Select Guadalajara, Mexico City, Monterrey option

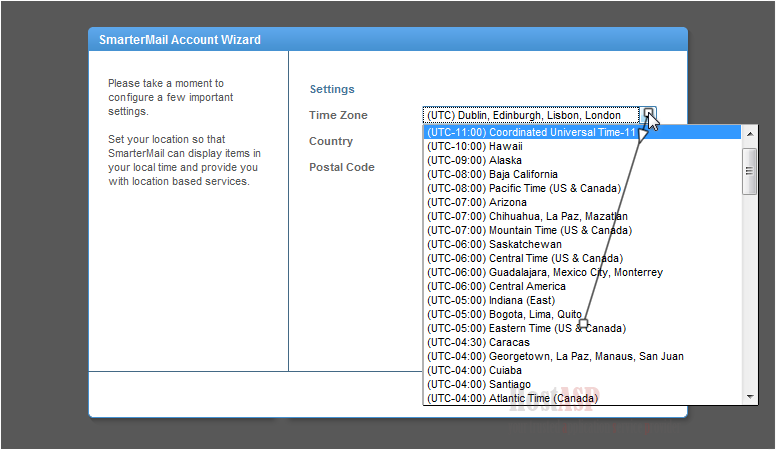pos(544,272)
